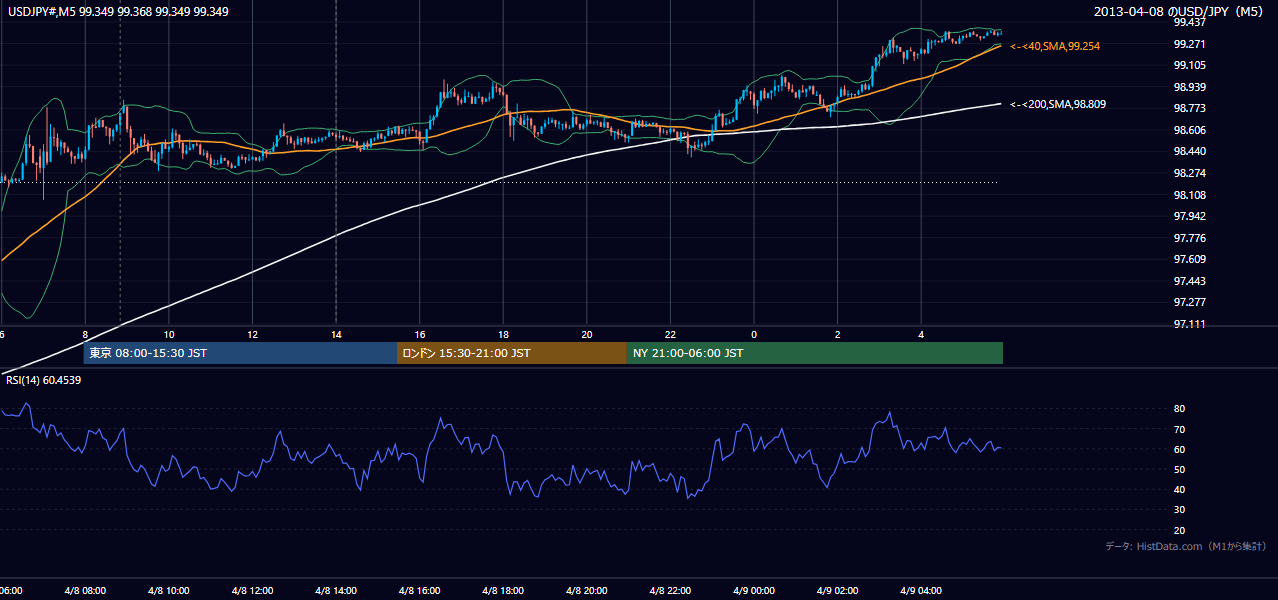Click hour label 10 under price chart
Screen dimensions: 1278x600
169,334
